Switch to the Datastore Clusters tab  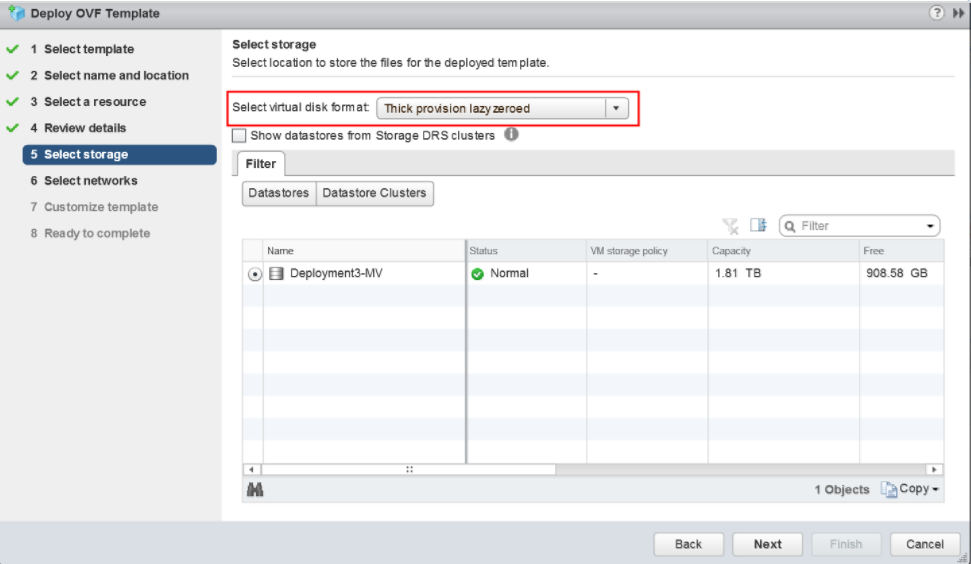[374, 193]
